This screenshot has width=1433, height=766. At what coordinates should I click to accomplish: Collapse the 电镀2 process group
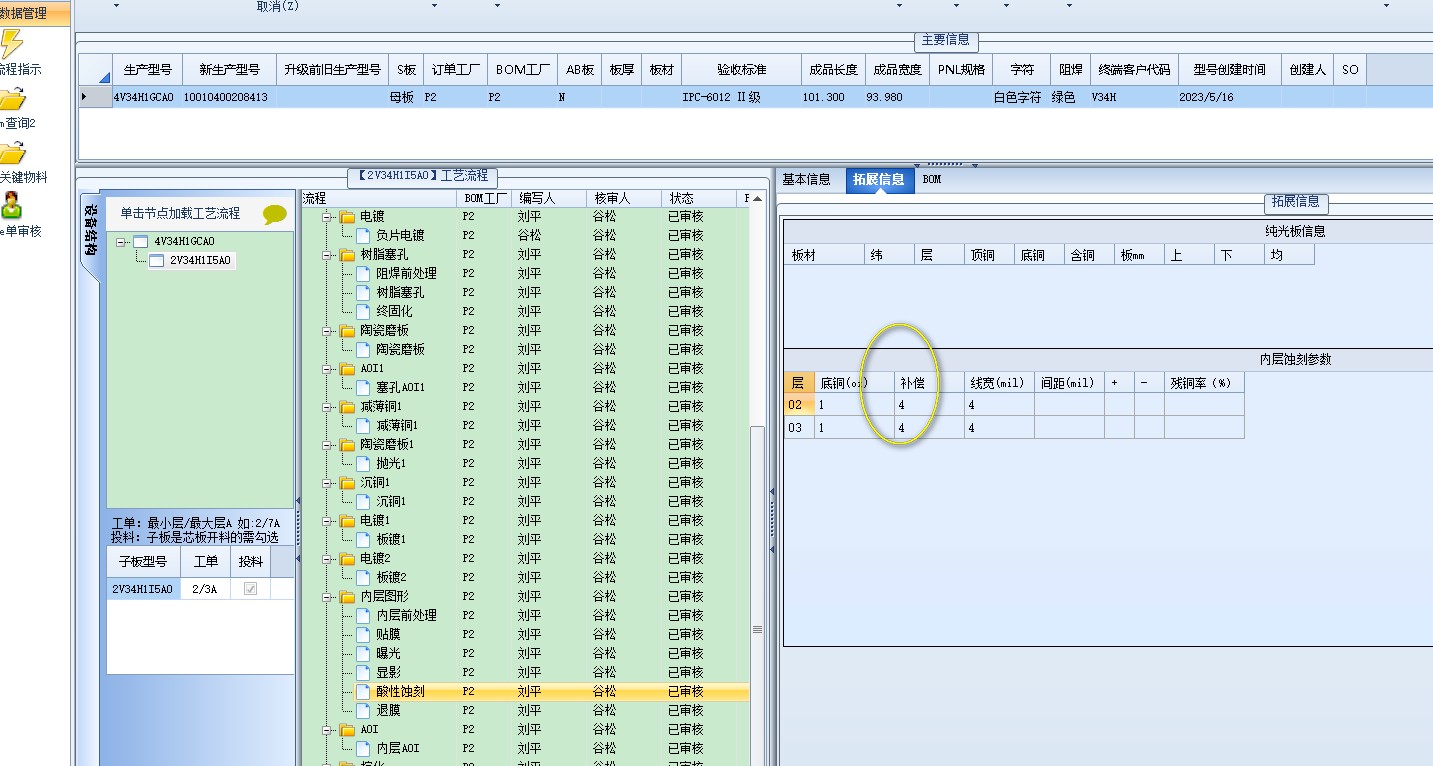pyautogui.click(x=327, y=559)
